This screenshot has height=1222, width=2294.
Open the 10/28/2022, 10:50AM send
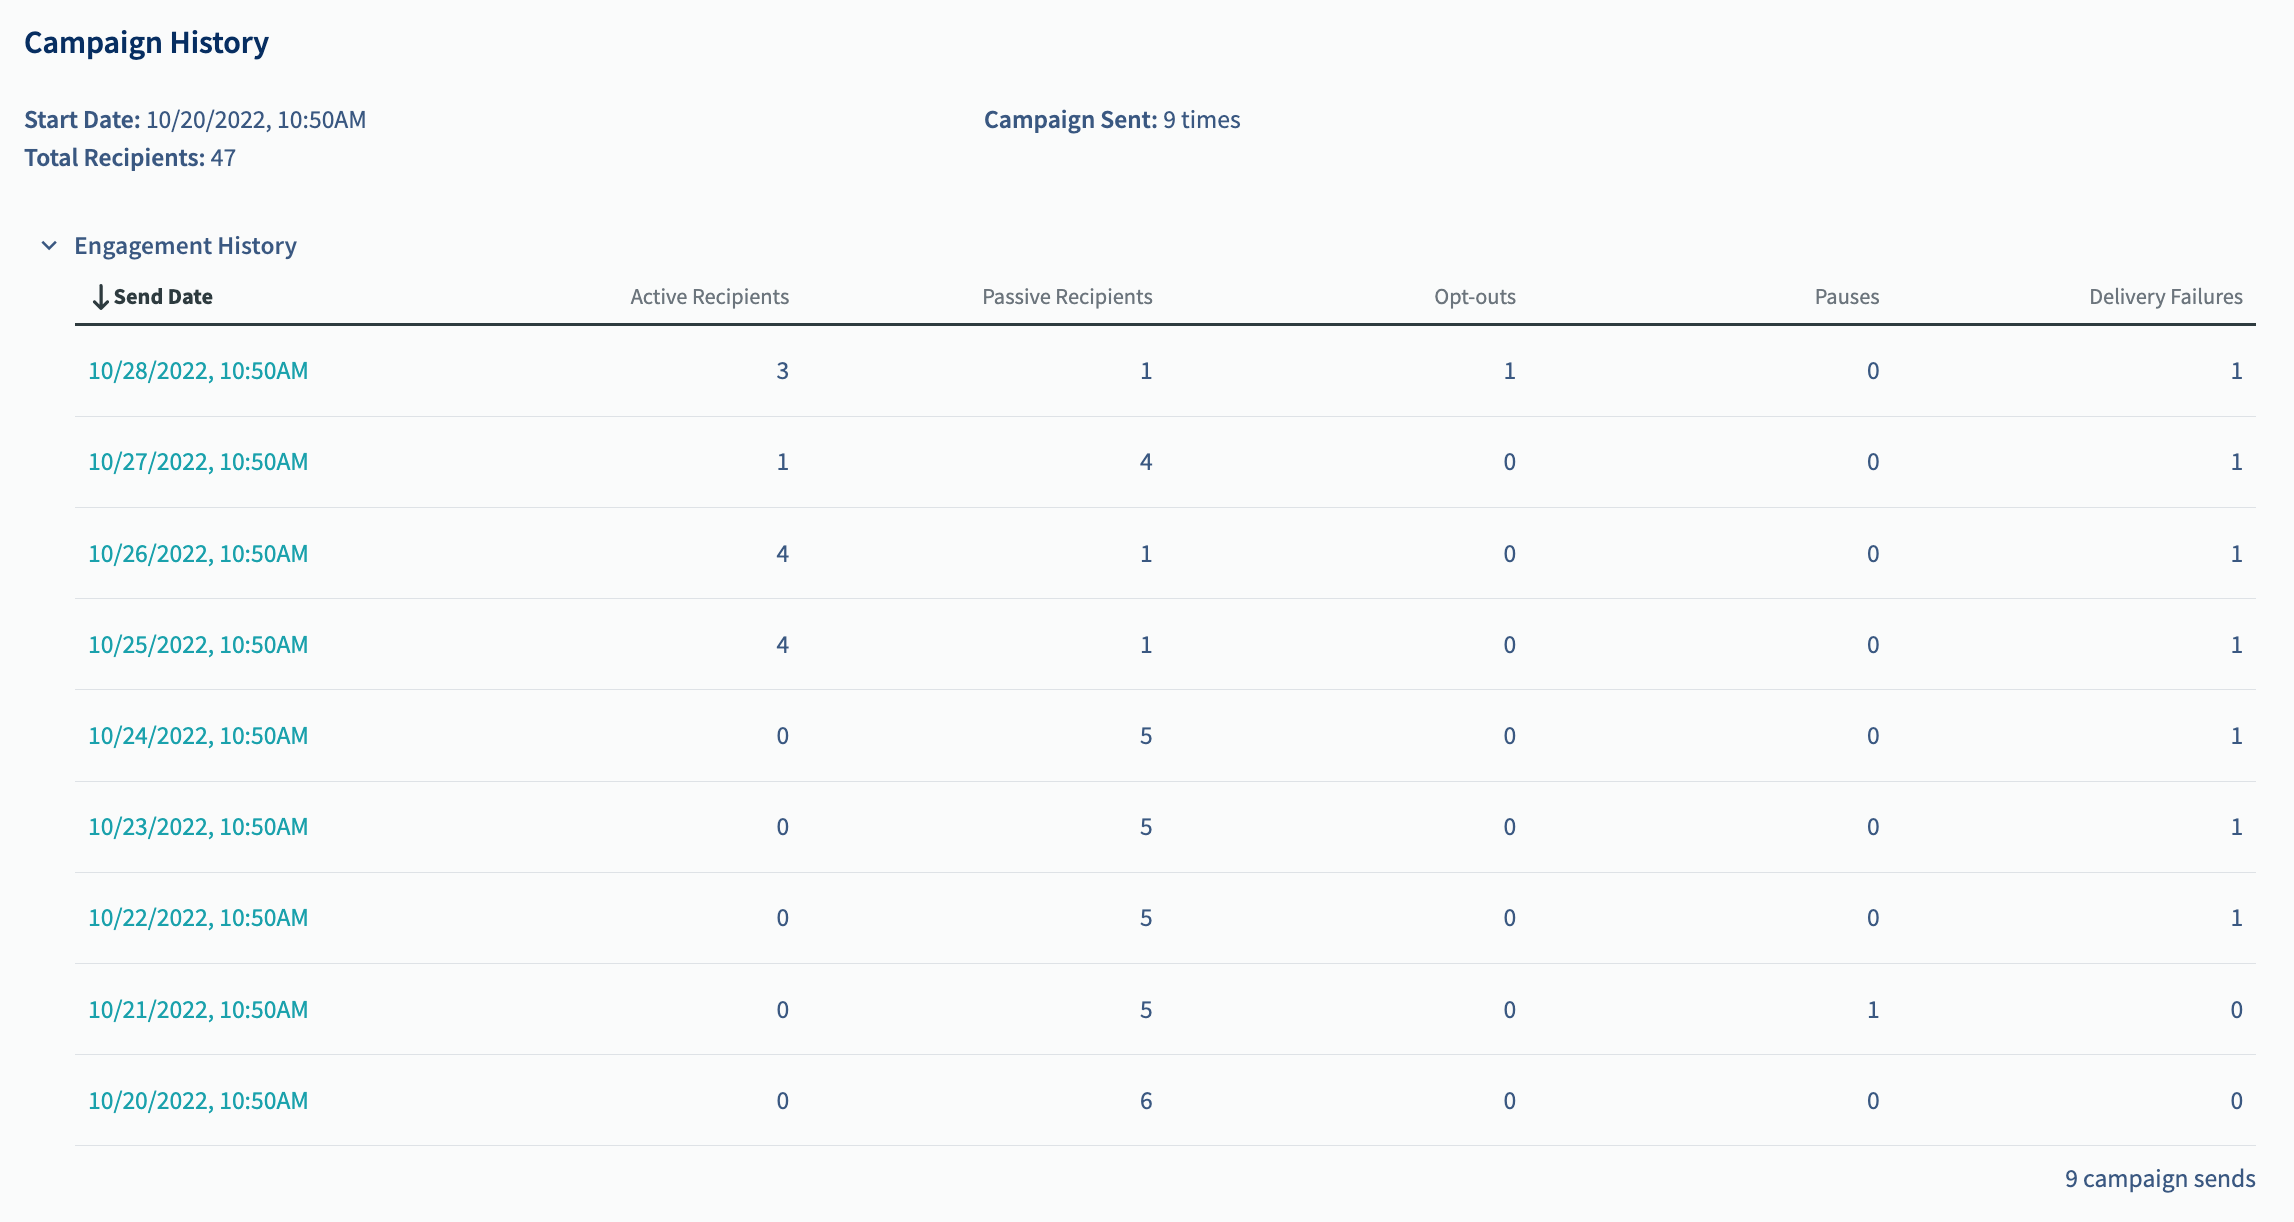click(198, 371)
